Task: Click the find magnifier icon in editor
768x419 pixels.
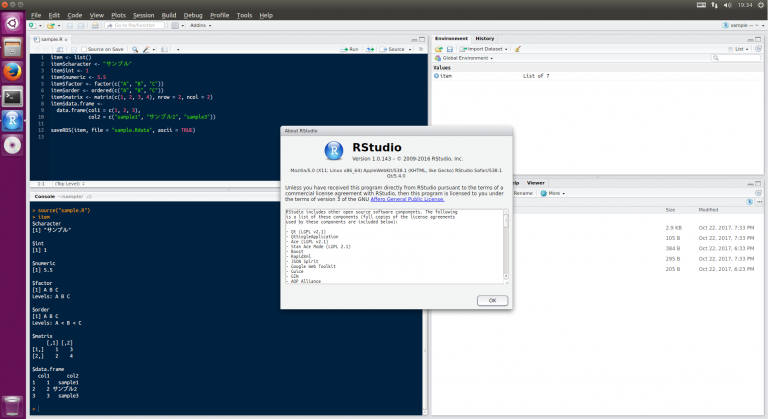Action: (137, 49)
